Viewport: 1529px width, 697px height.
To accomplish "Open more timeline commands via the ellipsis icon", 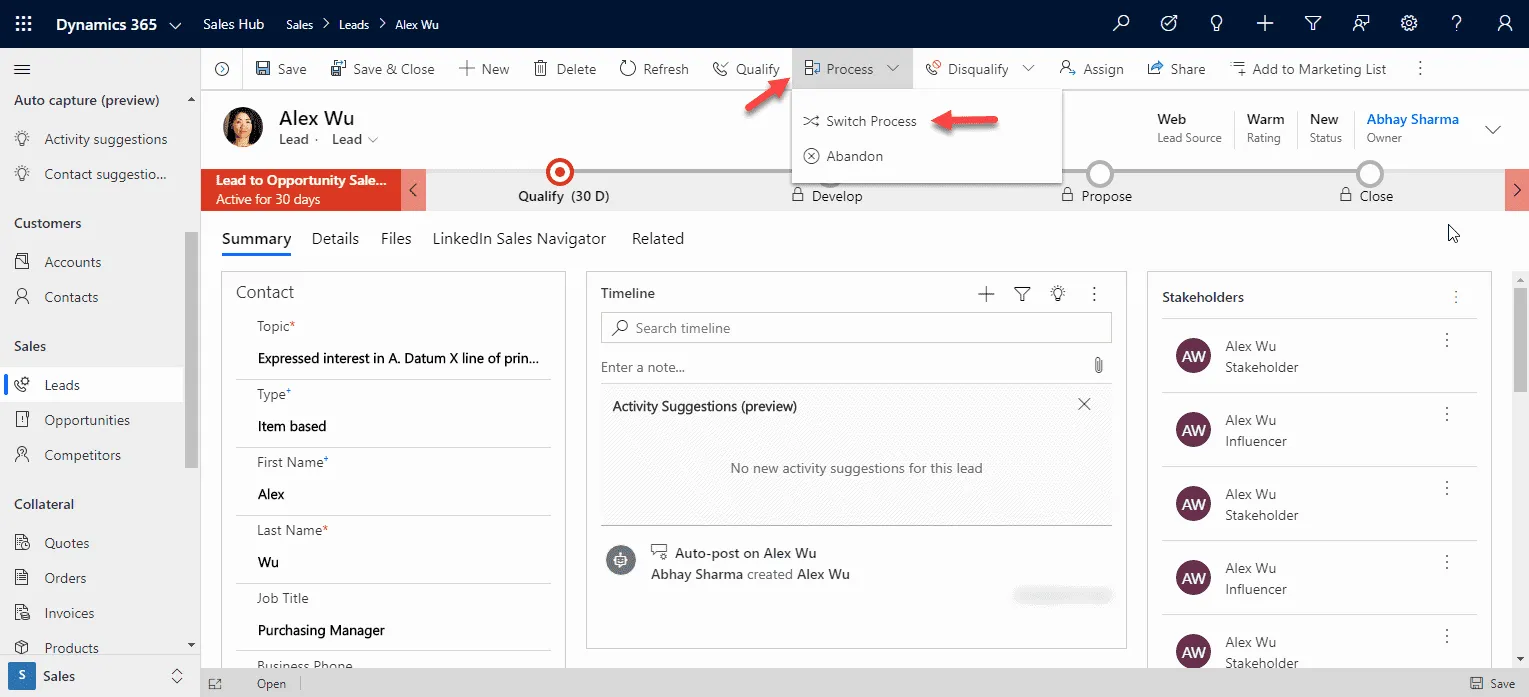I will (x=1094, y=292).
